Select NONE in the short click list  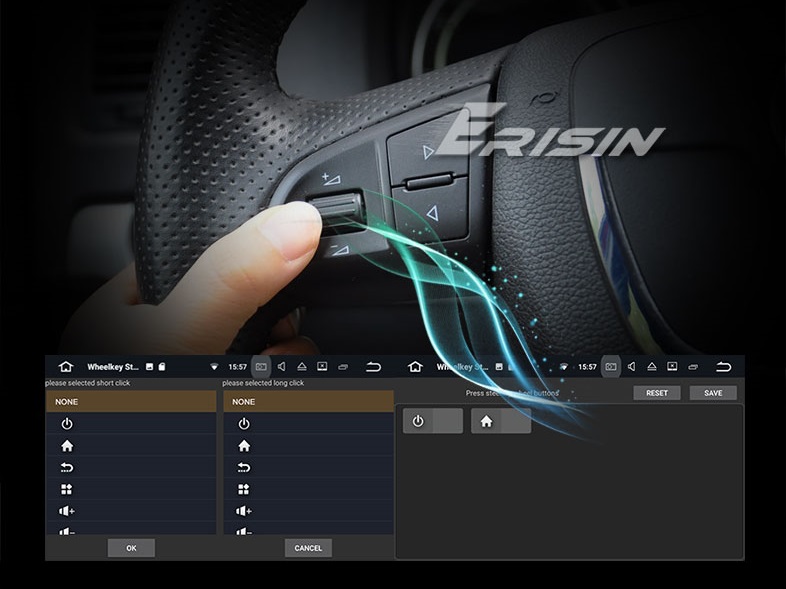tap(130, 402)
